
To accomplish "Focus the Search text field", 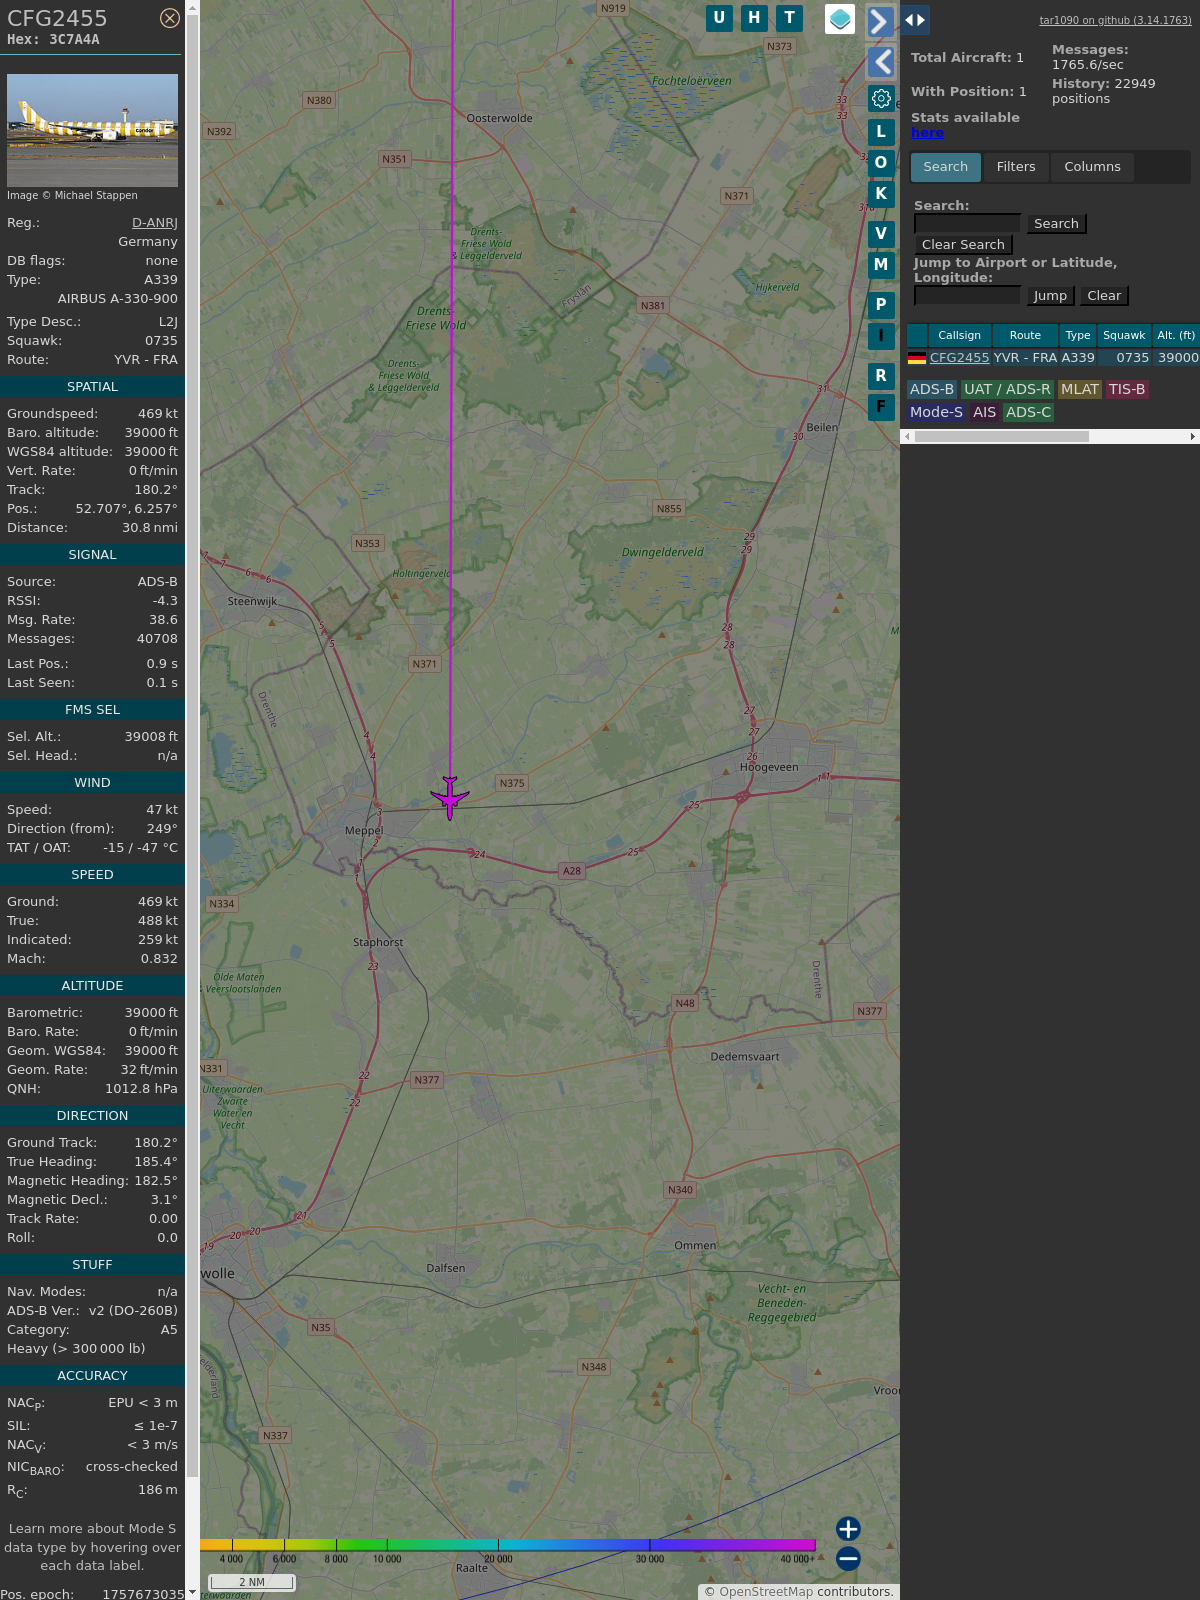I will tap(967, 223).
